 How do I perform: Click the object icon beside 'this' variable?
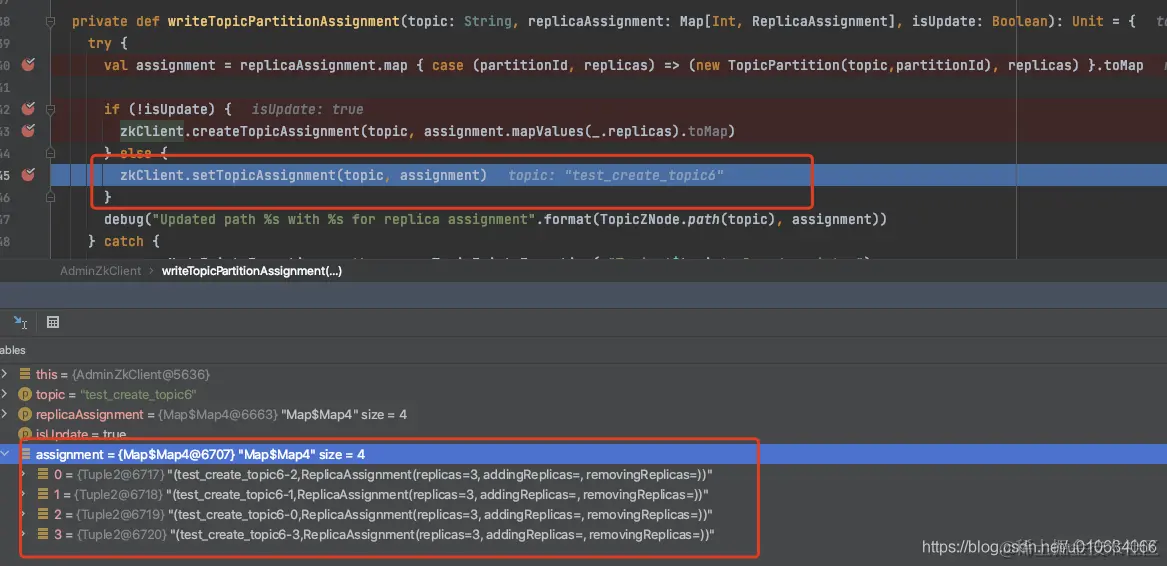point(24,374)
